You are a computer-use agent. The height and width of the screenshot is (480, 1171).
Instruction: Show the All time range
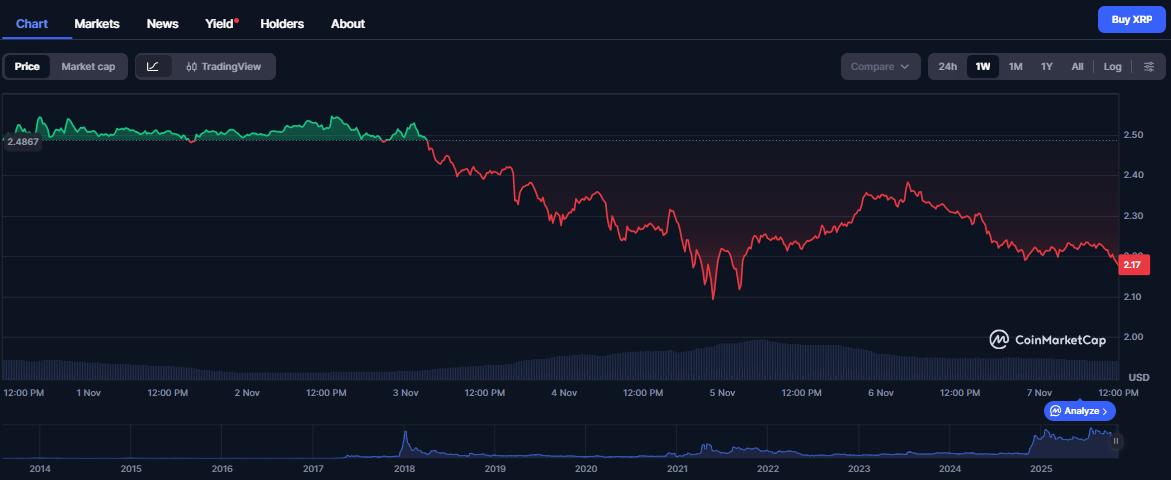(x=1077, y=67)
